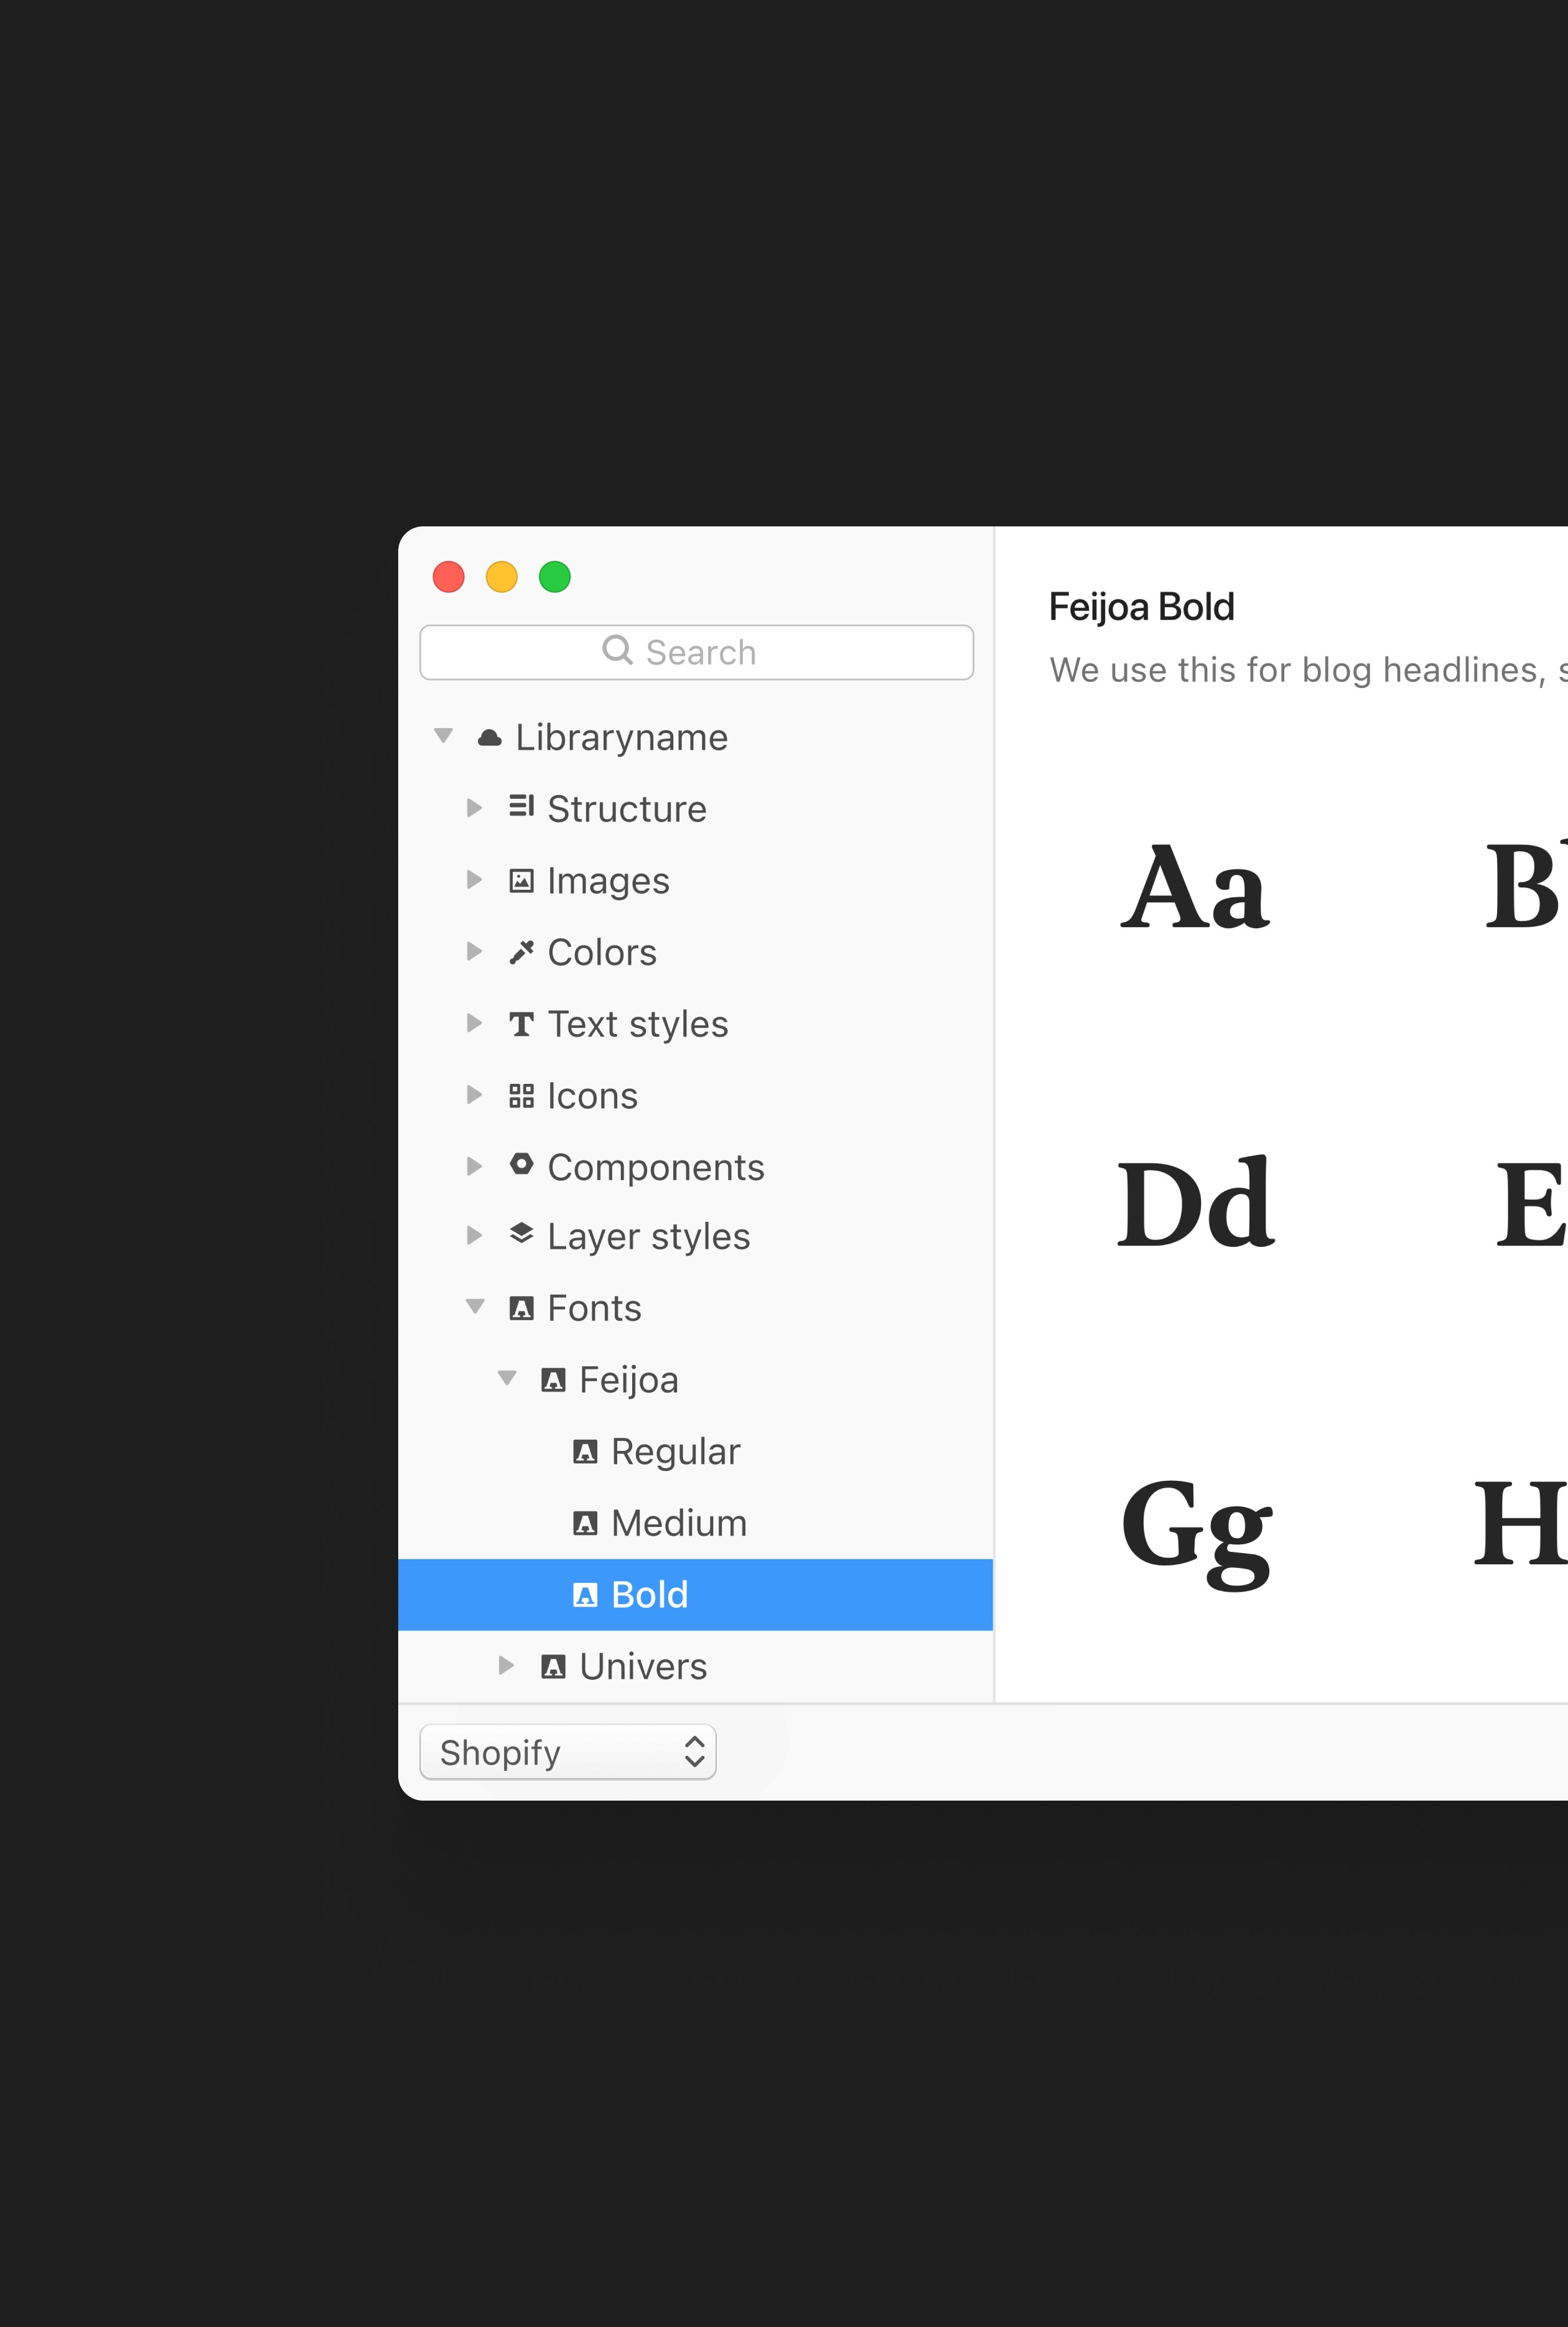Image resolution: width=1568 pixels, height=2327 pixels.
Task: Click the Layer styles stack icon
Action: (x=521, y=1234)
